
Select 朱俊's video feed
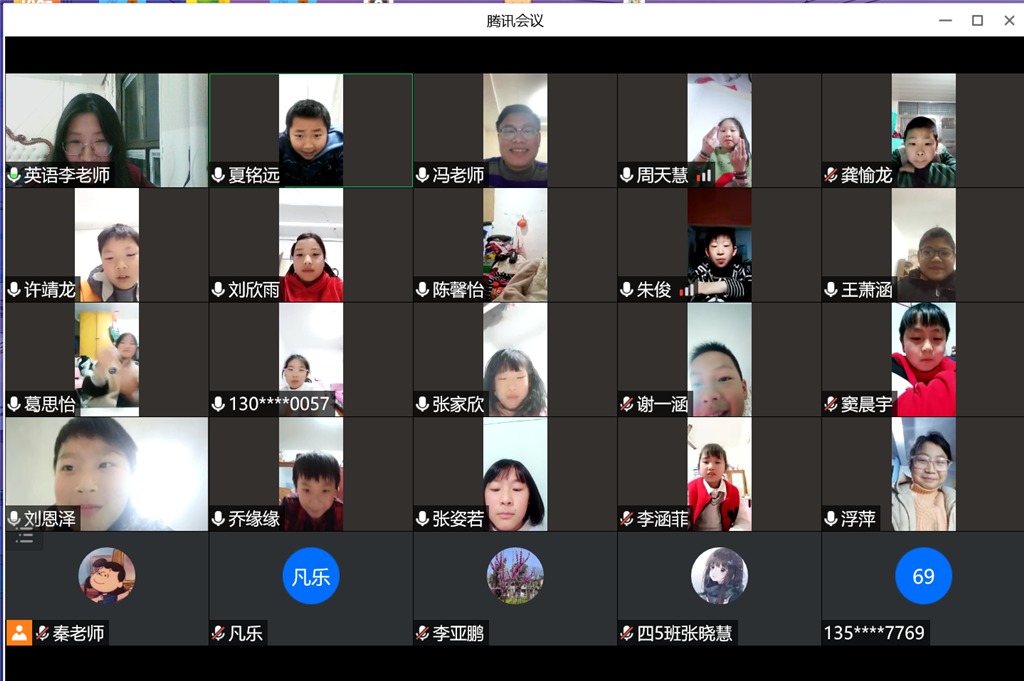(x=719, y=245)
